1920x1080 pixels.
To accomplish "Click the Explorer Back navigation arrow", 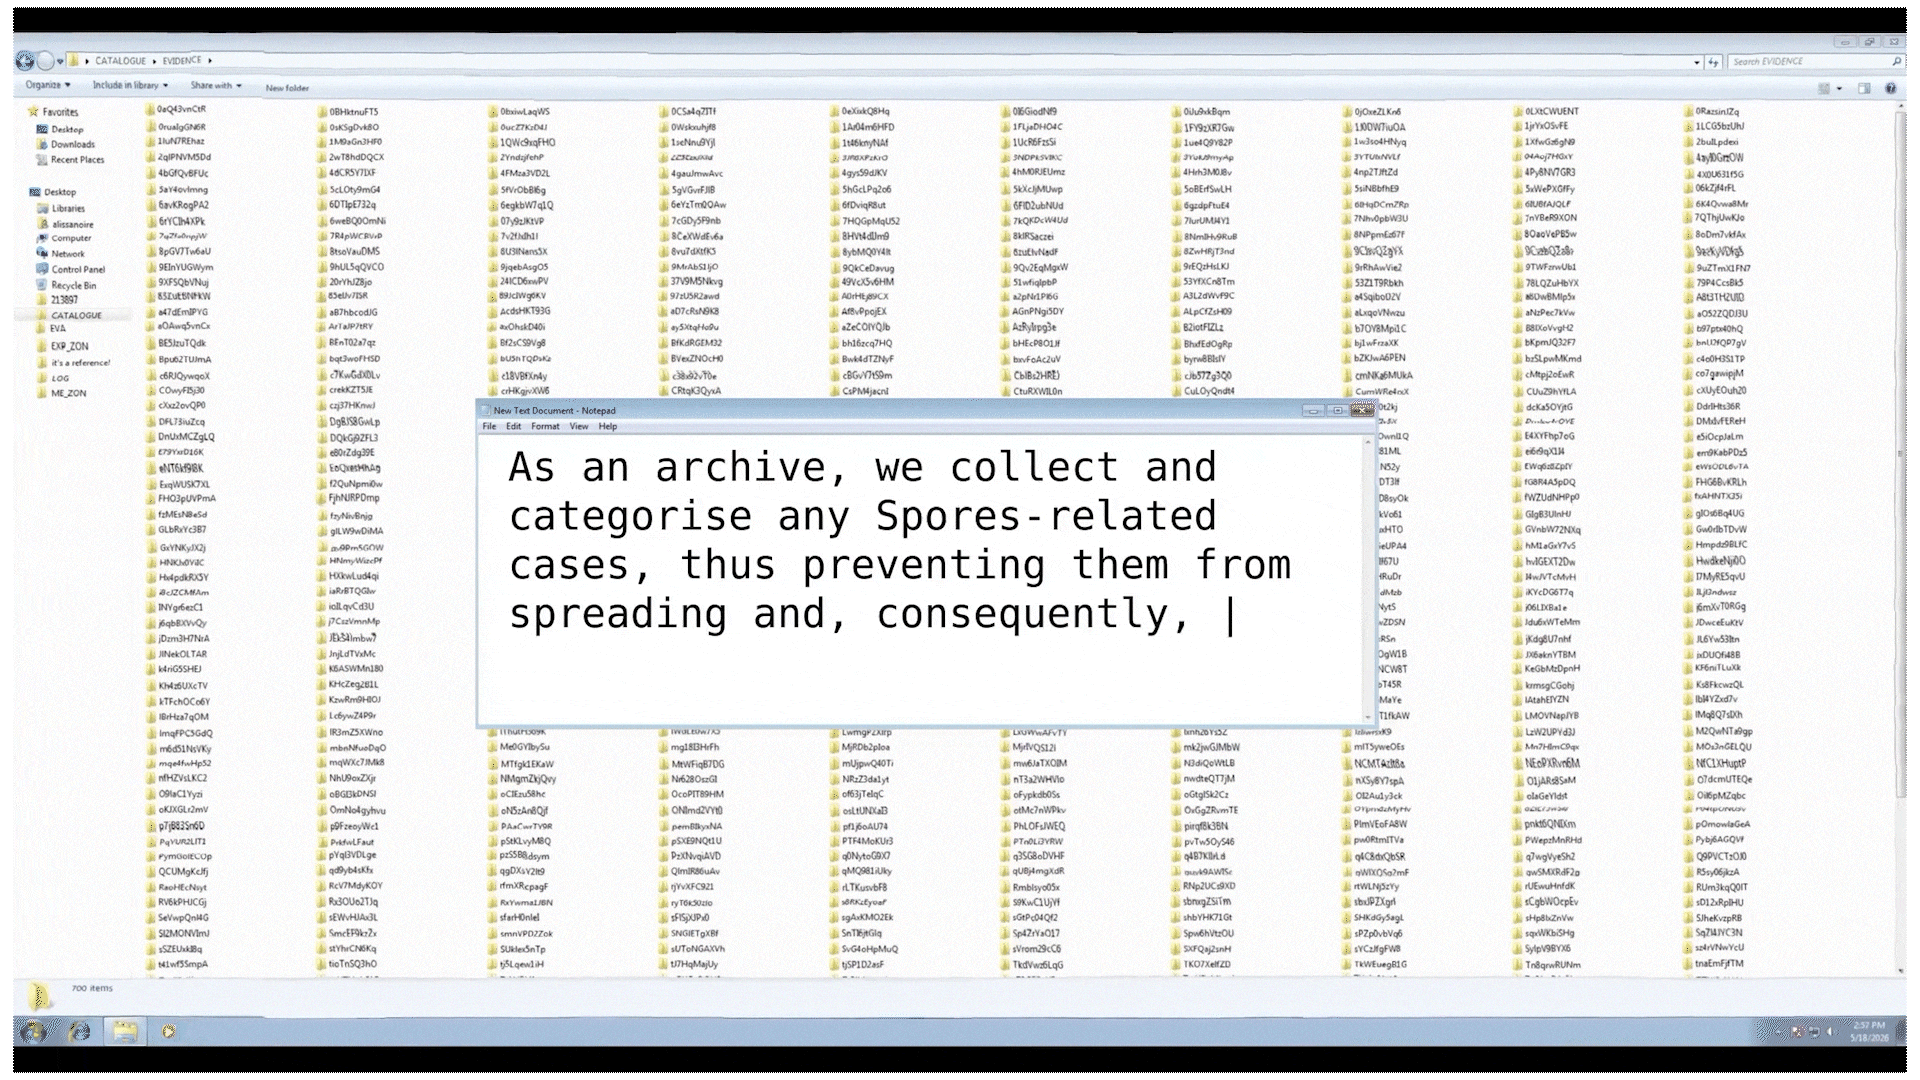I will coord(25,61).
